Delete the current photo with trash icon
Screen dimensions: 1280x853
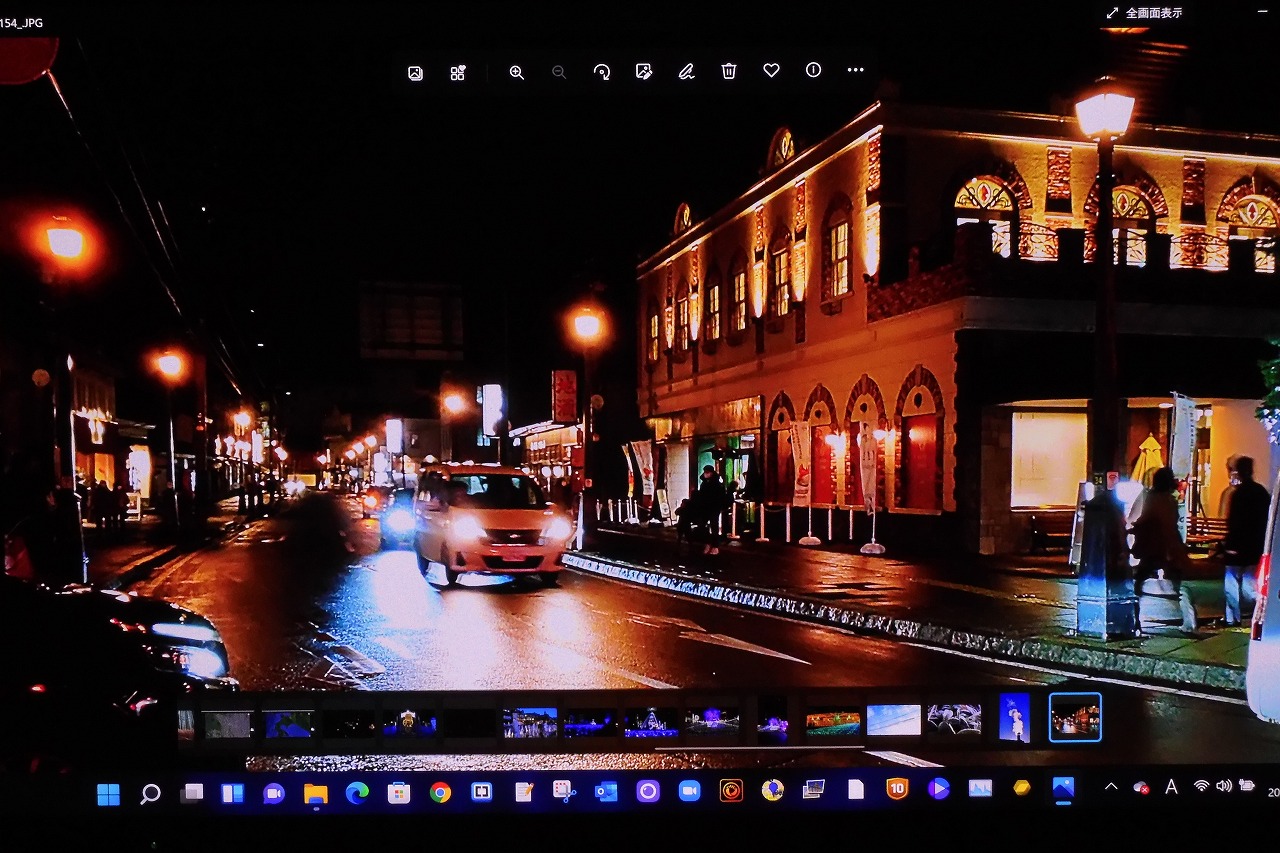729,71
